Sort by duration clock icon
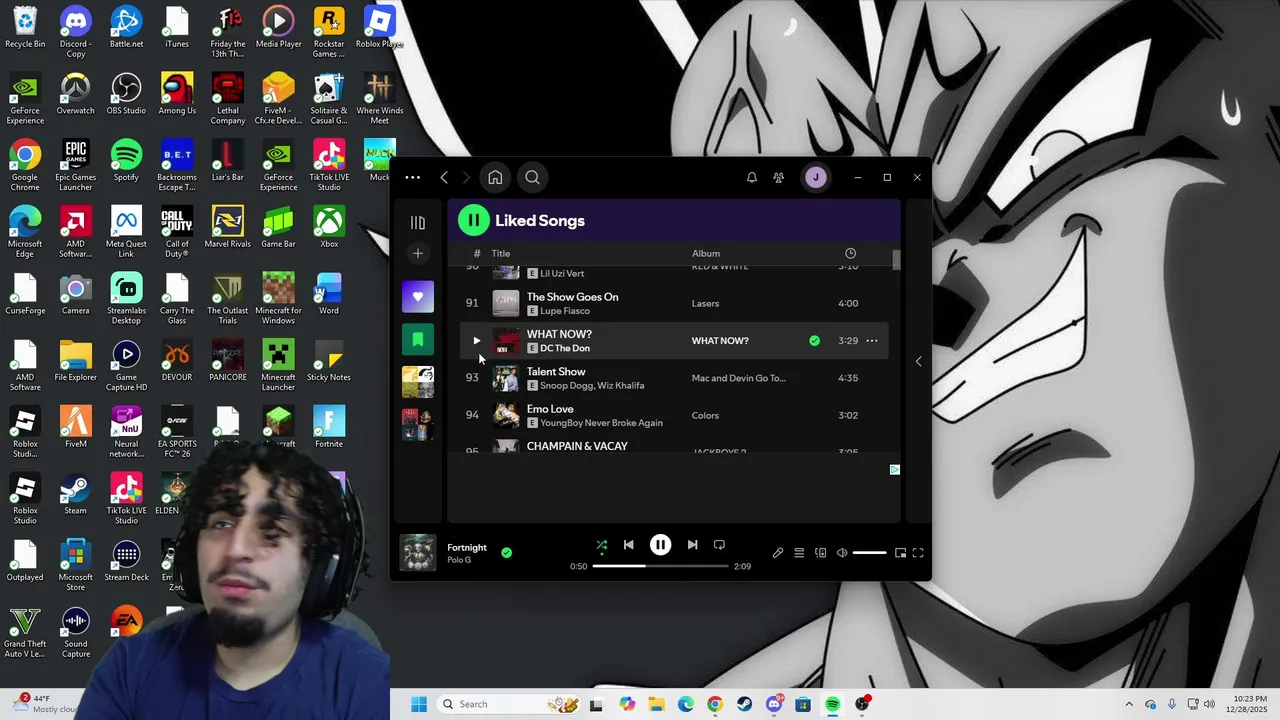Image resolution: width=1280 pixels, height=720 pixels. point(850,254)
